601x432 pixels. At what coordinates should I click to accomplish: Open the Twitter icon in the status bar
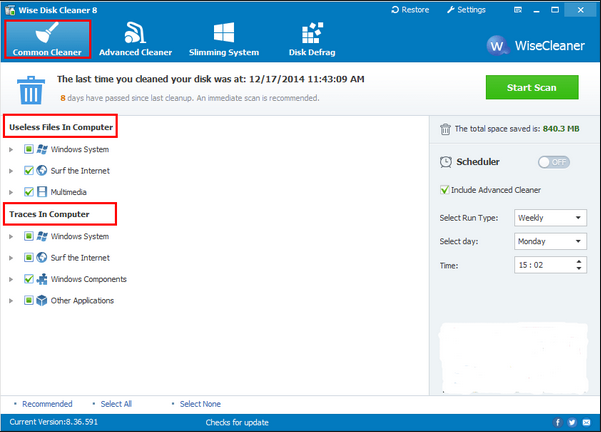[x=572, y=422]
